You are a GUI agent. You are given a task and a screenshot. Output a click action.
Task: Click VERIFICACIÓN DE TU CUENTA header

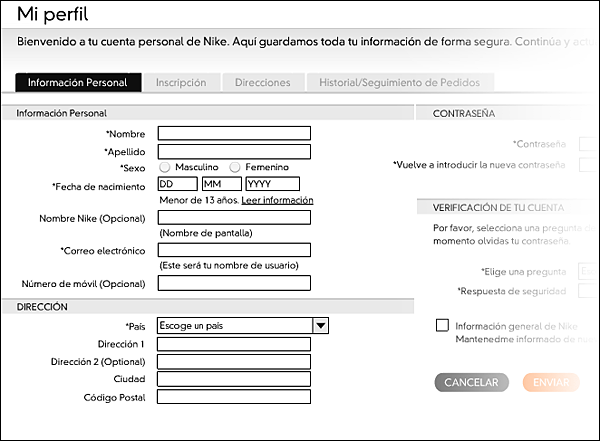tap(498, 208)
